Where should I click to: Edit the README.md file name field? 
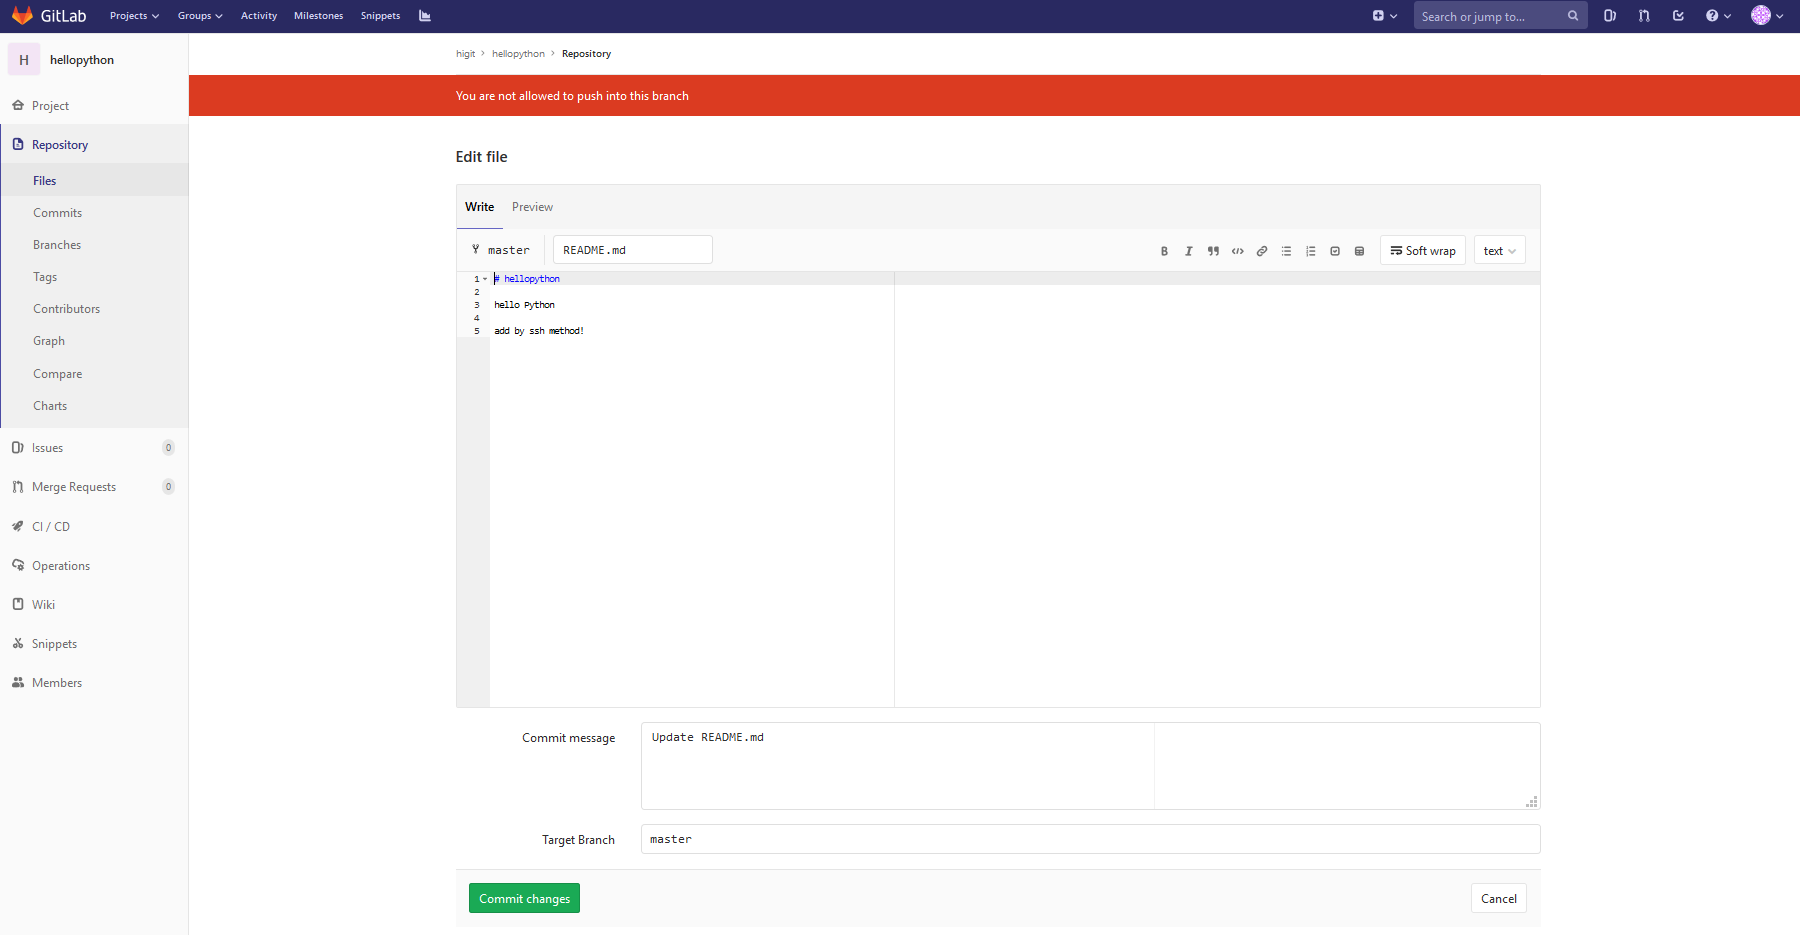[x=632, y=250]
